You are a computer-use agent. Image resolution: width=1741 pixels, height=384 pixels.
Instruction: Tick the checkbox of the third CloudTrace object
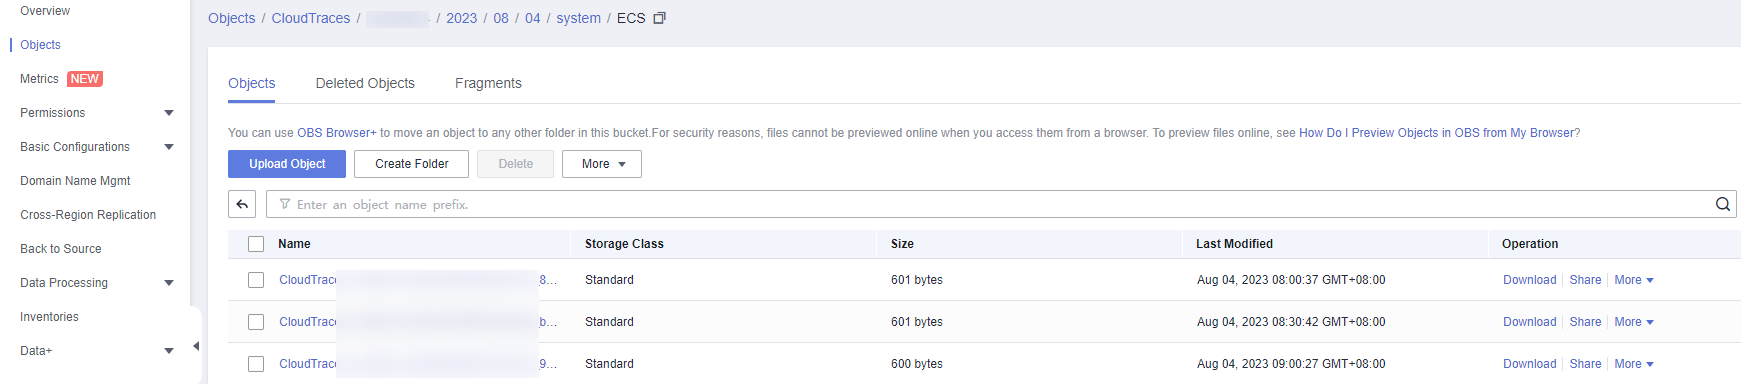pos(256,364)
